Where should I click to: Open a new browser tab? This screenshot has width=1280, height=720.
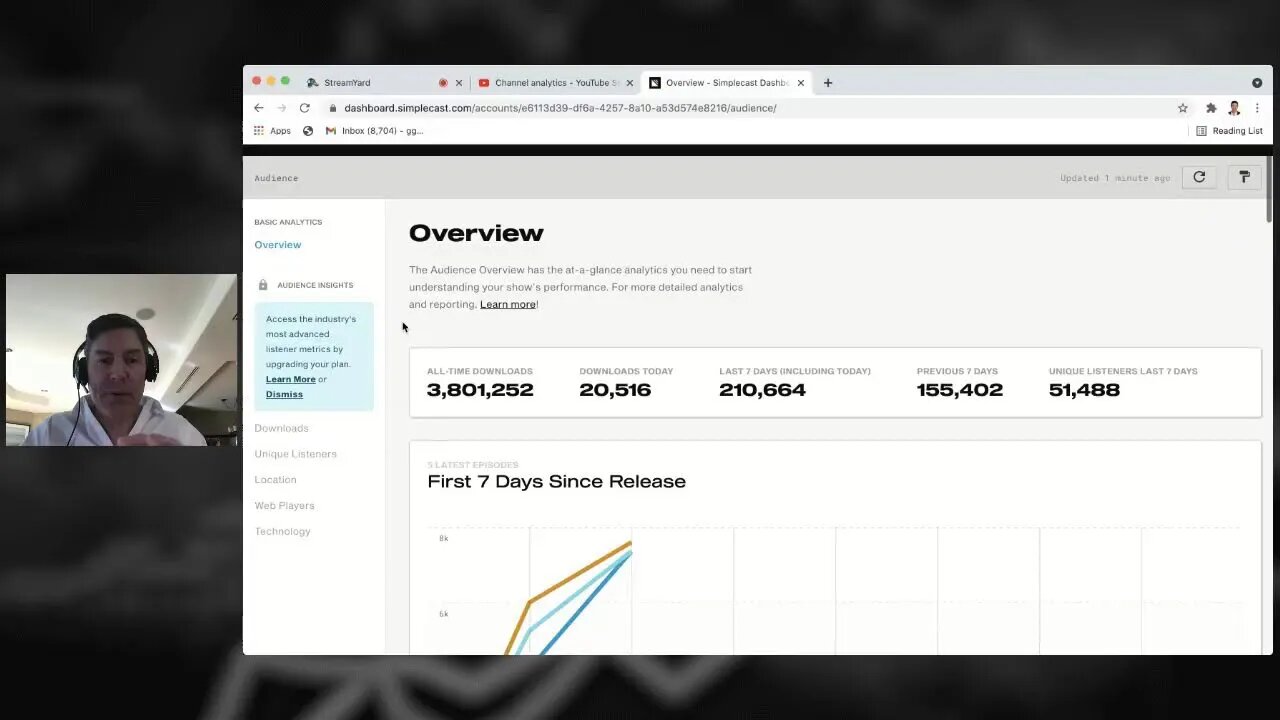click(x=828, y=83)
